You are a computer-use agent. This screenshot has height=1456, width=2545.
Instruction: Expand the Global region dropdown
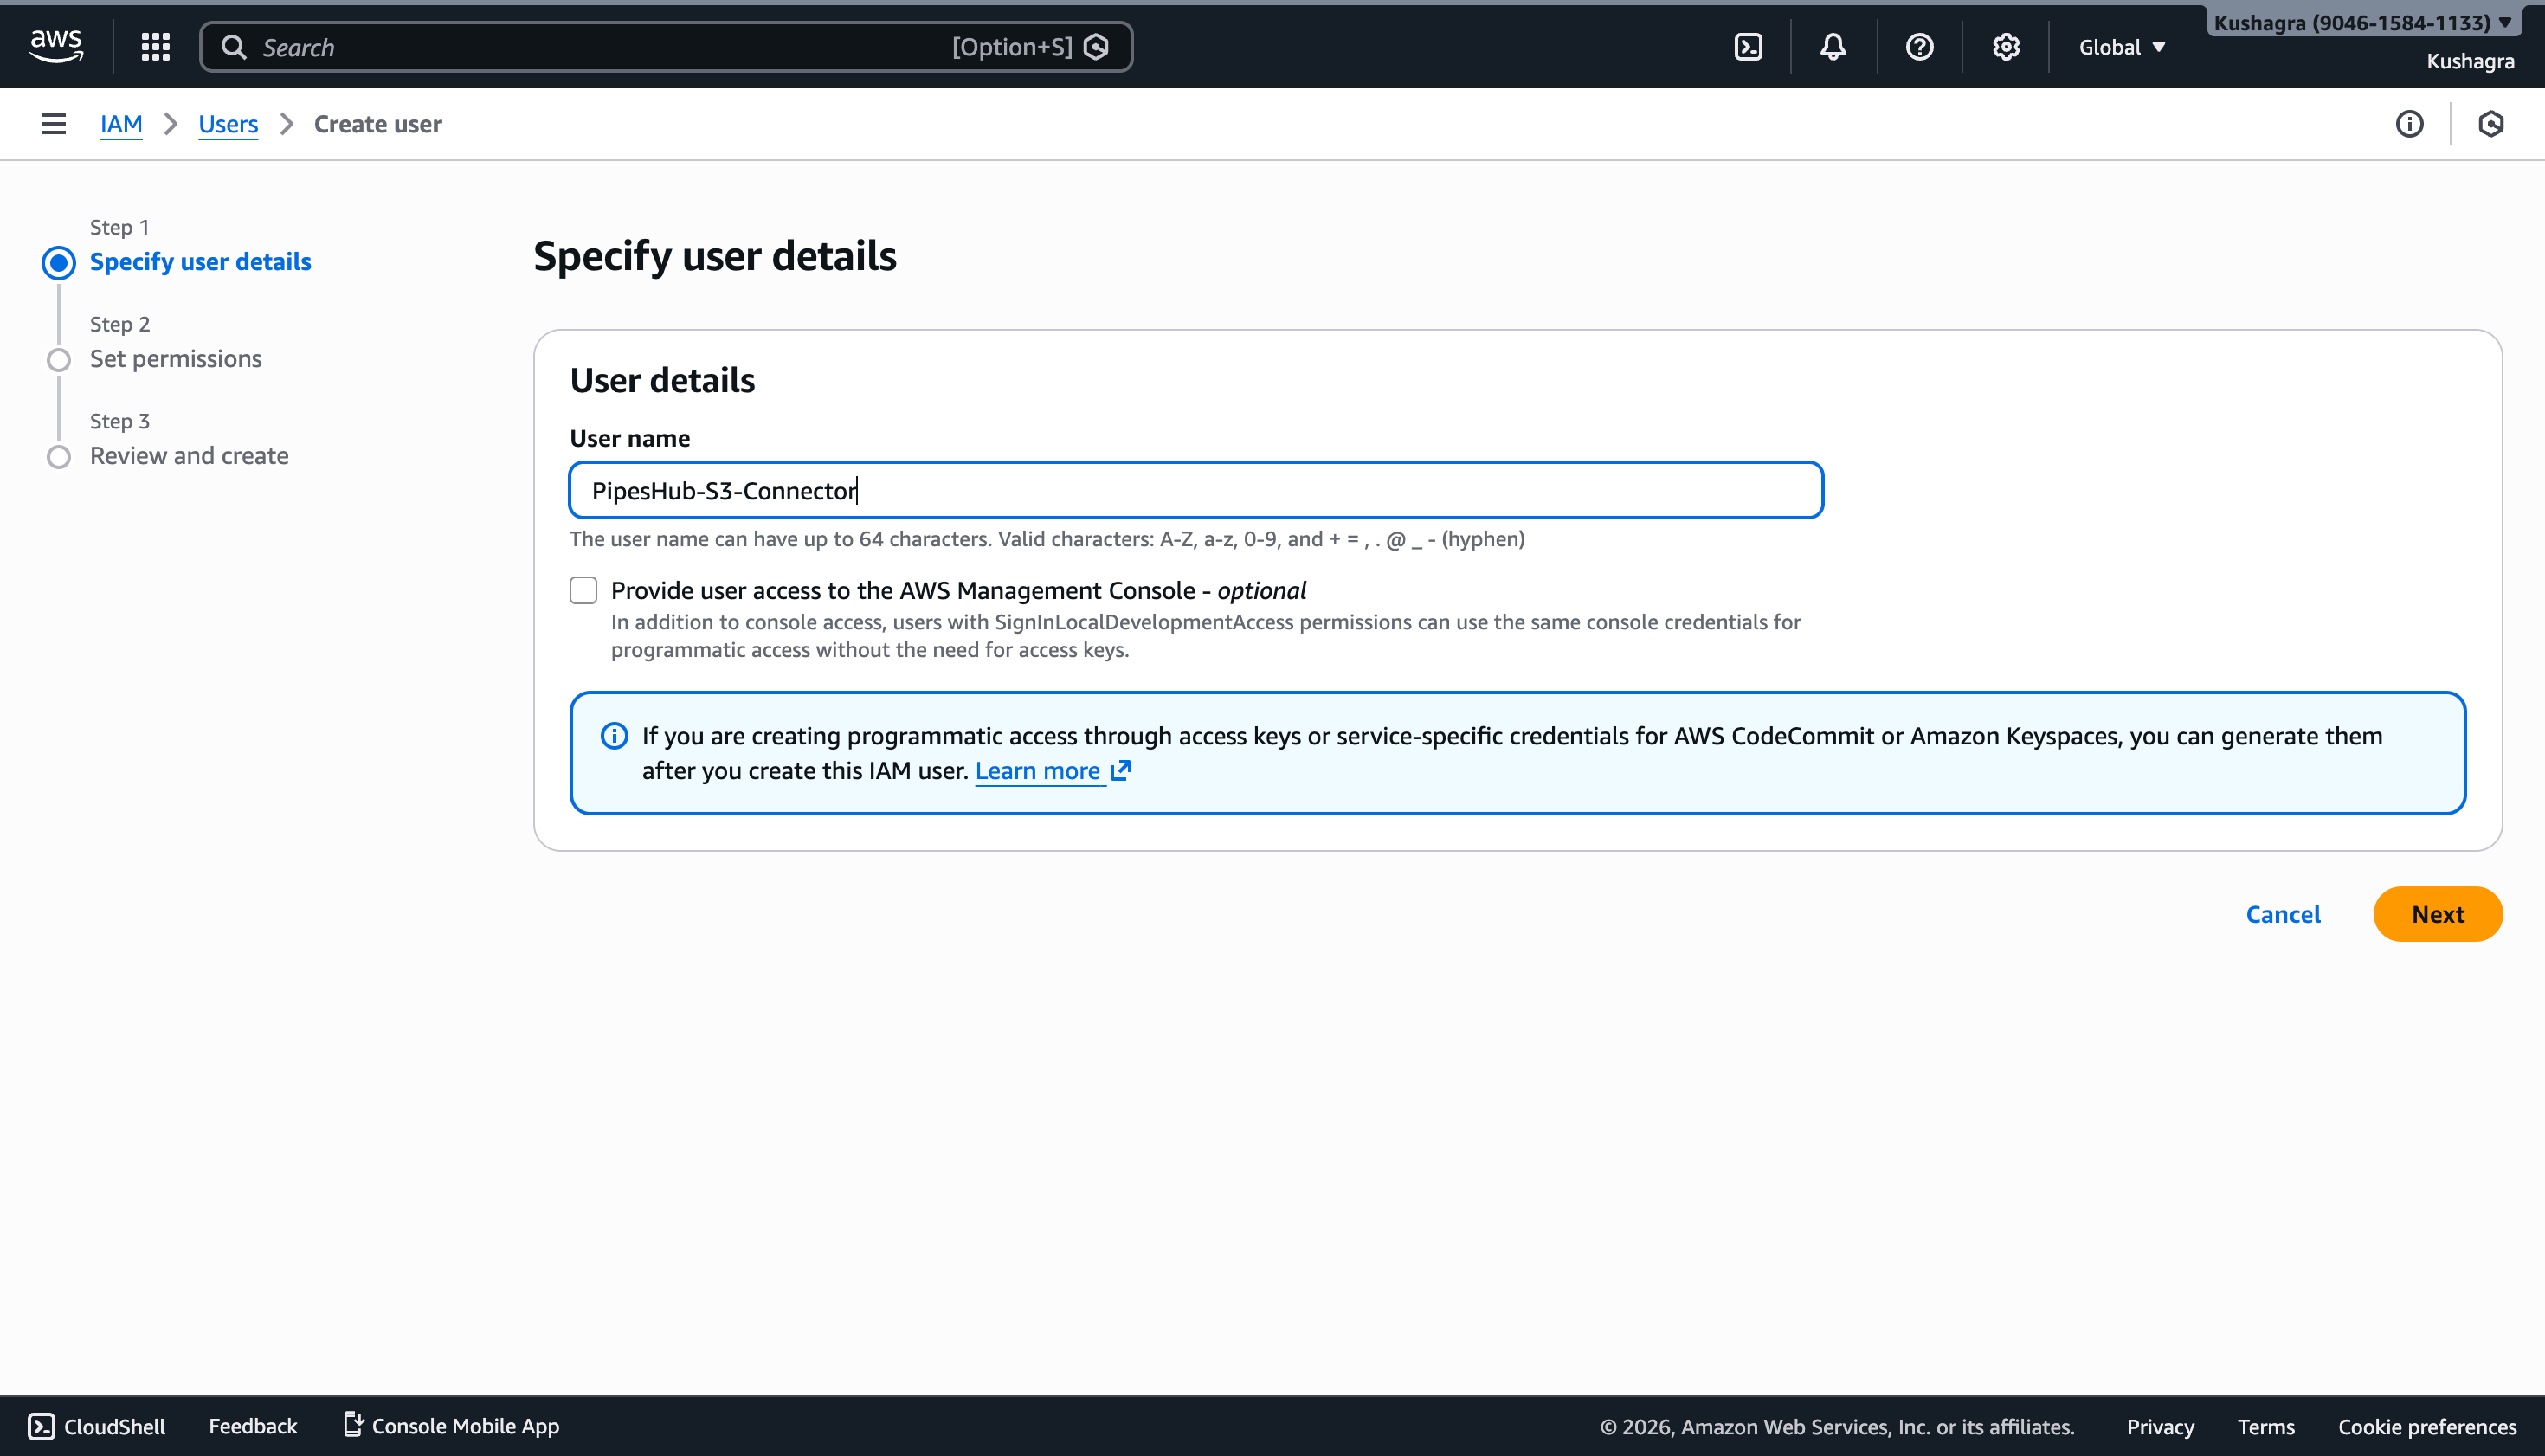2122,47
